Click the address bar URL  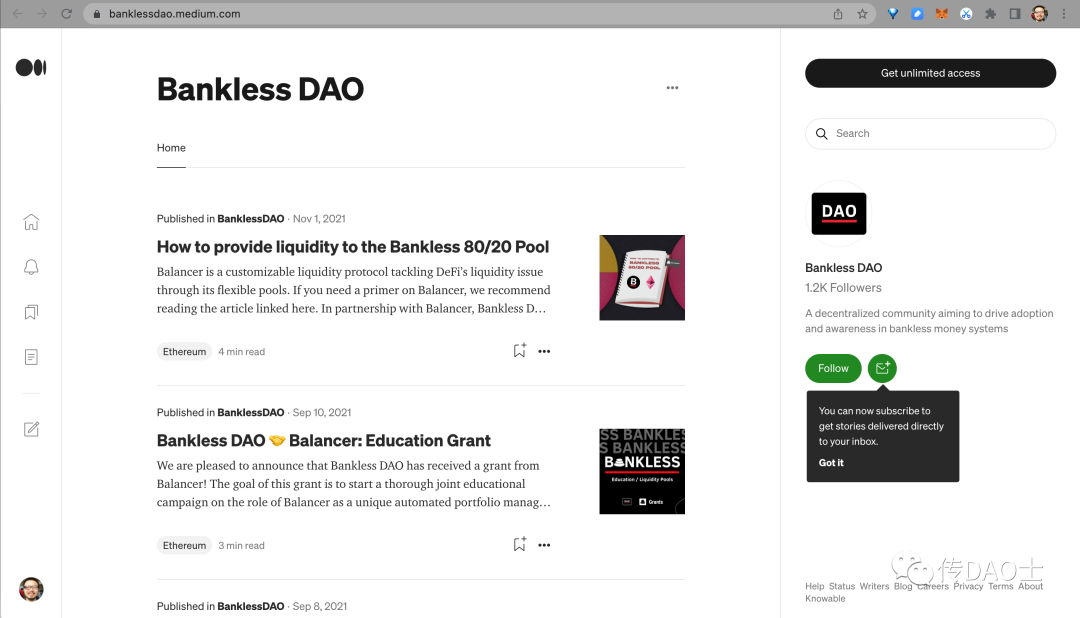174,14
